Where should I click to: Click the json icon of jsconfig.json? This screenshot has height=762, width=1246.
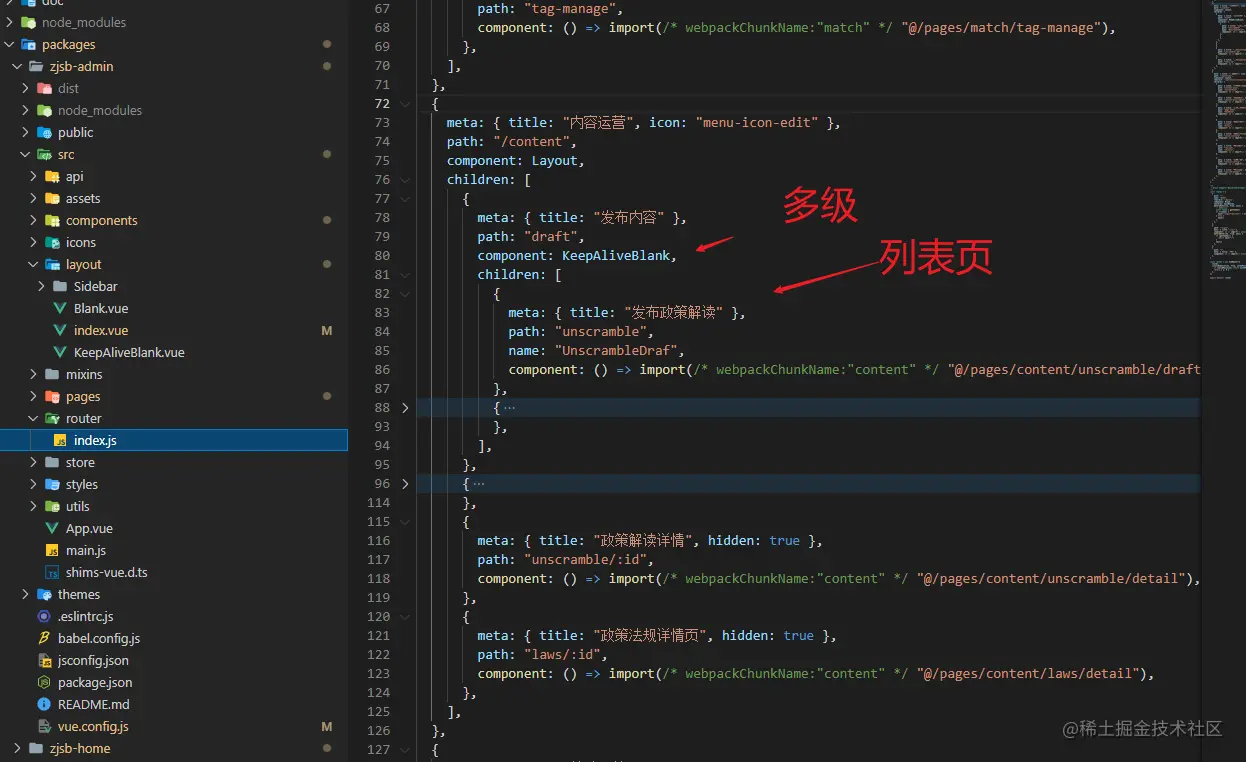[44, 660]
